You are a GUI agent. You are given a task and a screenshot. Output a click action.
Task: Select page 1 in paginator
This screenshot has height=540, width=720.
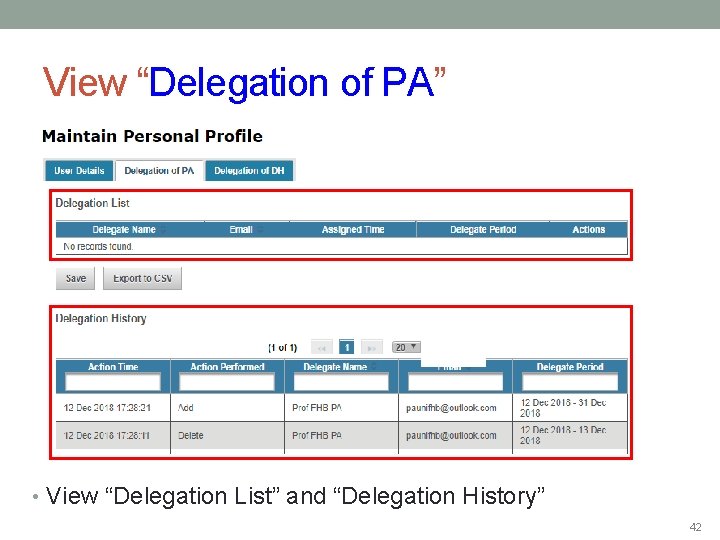pyautogui.click(x=347, y=348)
